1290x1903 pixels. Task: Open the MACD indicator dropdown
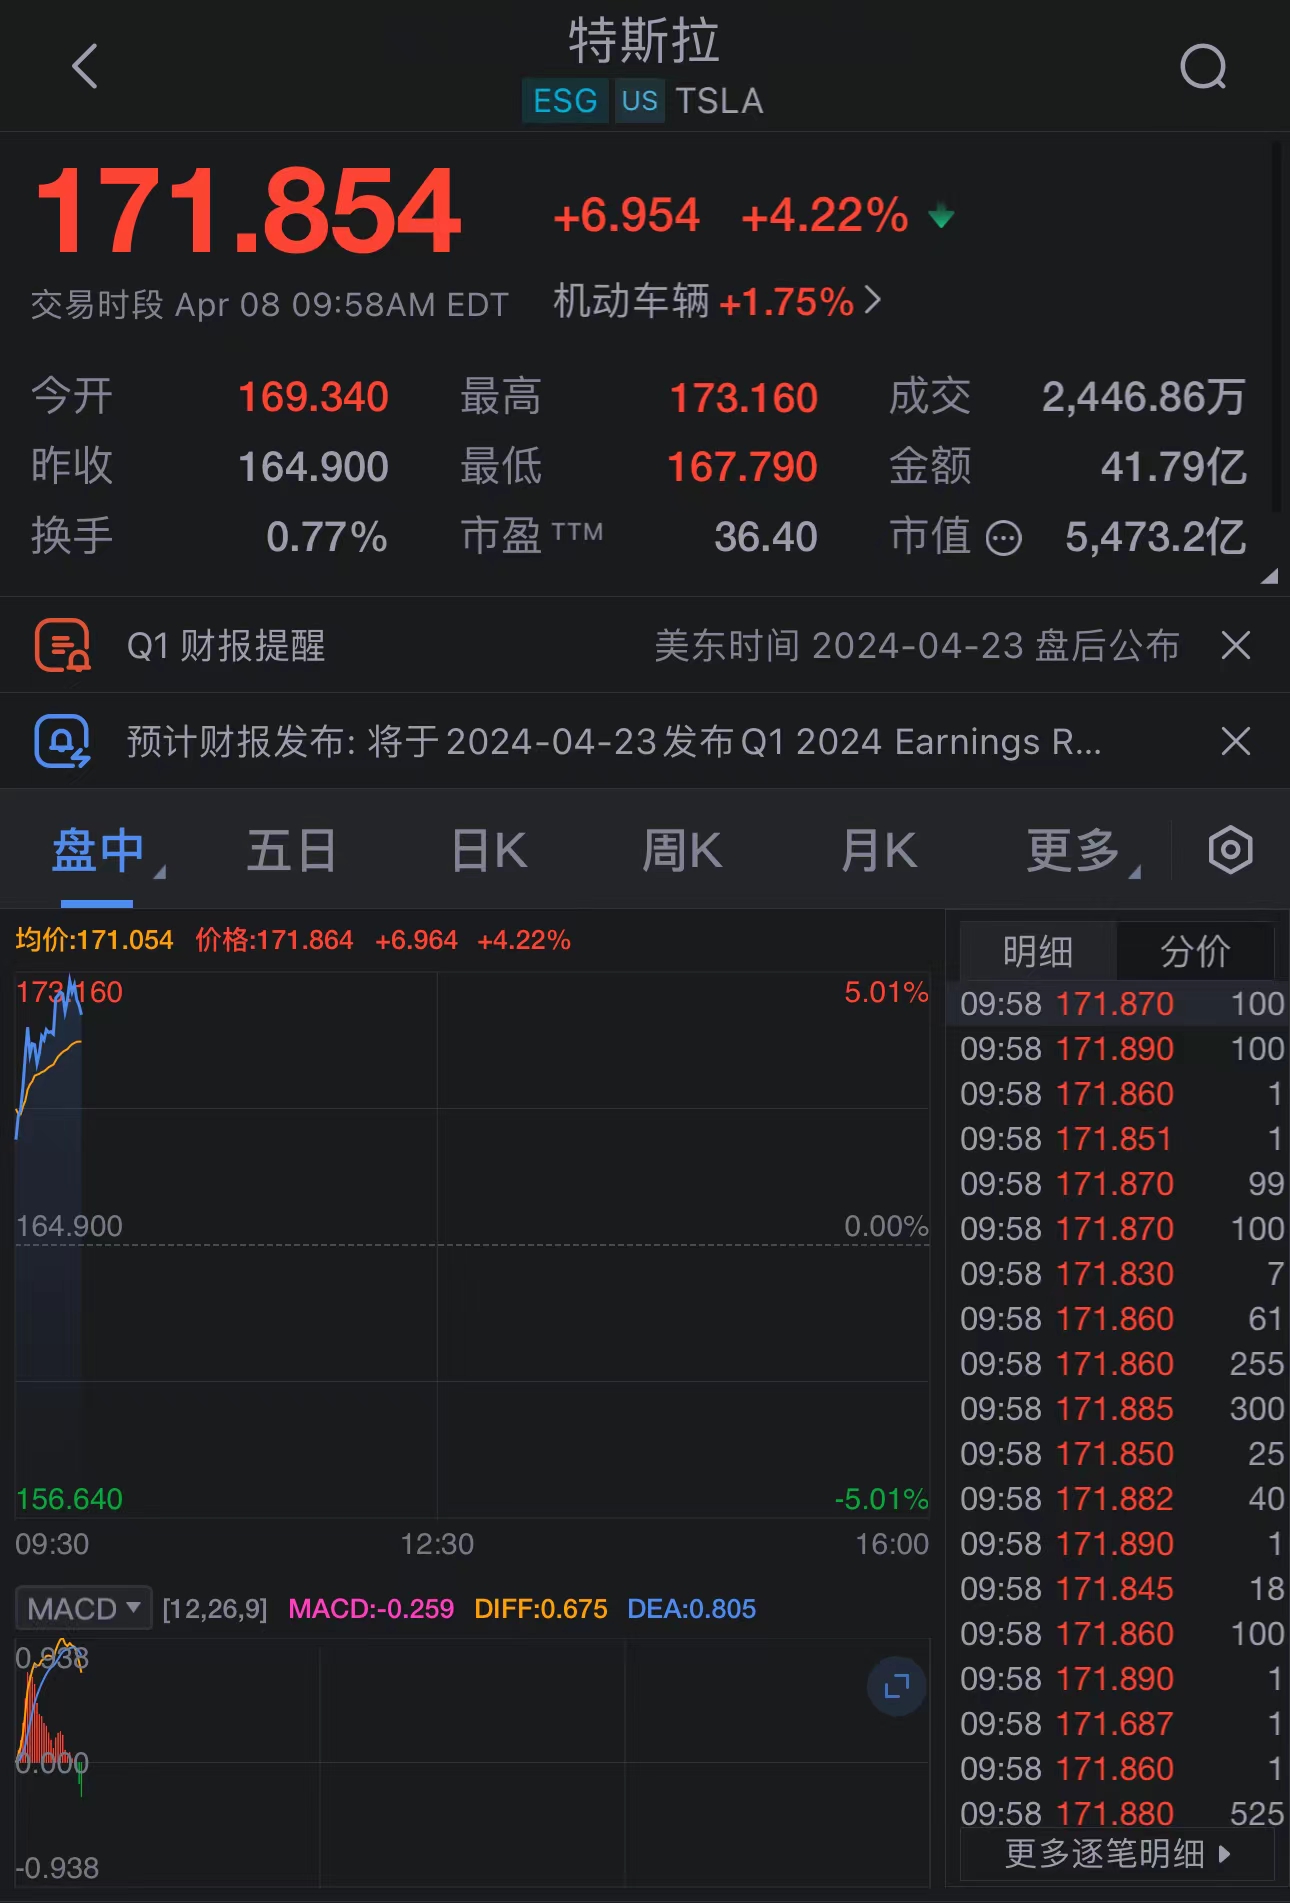84,1609
